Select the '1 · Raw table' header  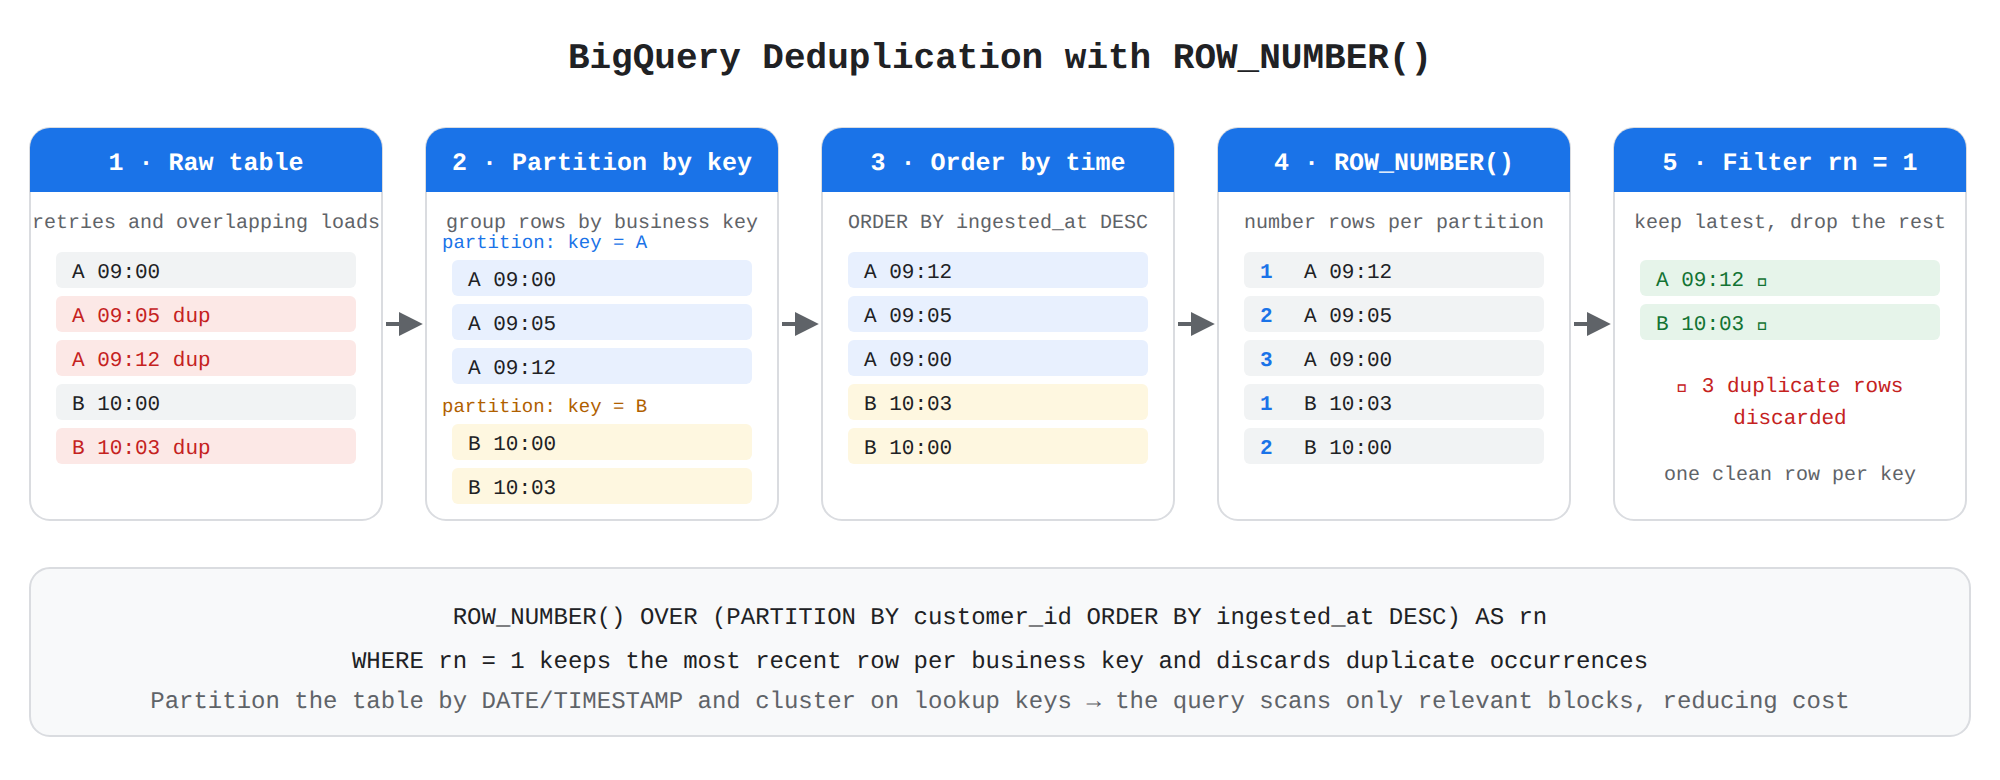[x=206, y=160]
